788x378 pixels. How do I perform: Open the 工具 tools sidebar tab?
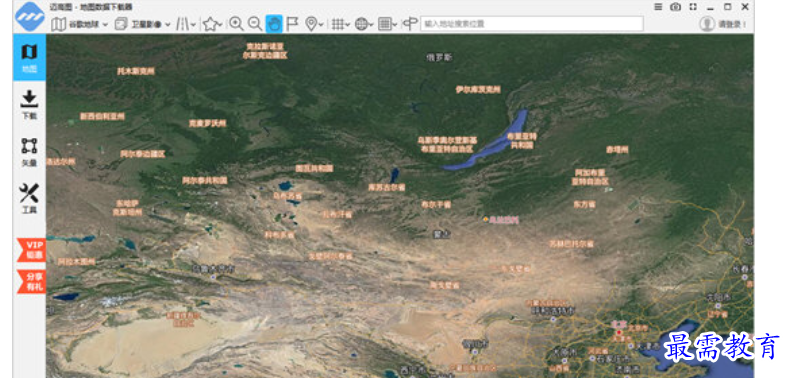coord(29,199)
